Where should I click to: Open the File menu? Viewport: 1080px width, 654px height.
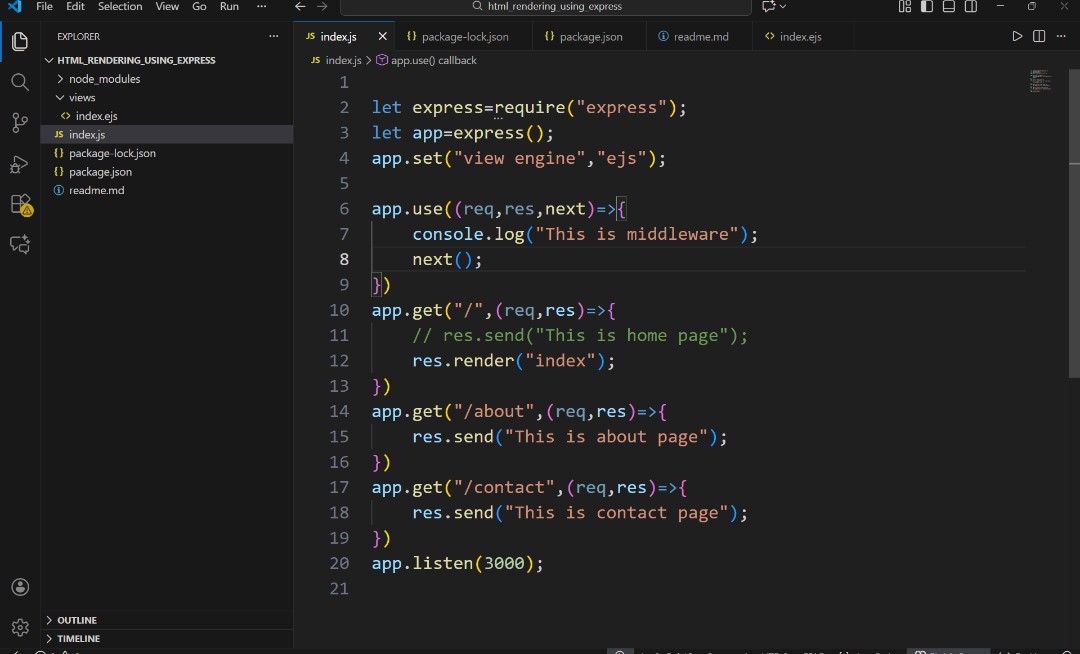click(x=44, y=6)
